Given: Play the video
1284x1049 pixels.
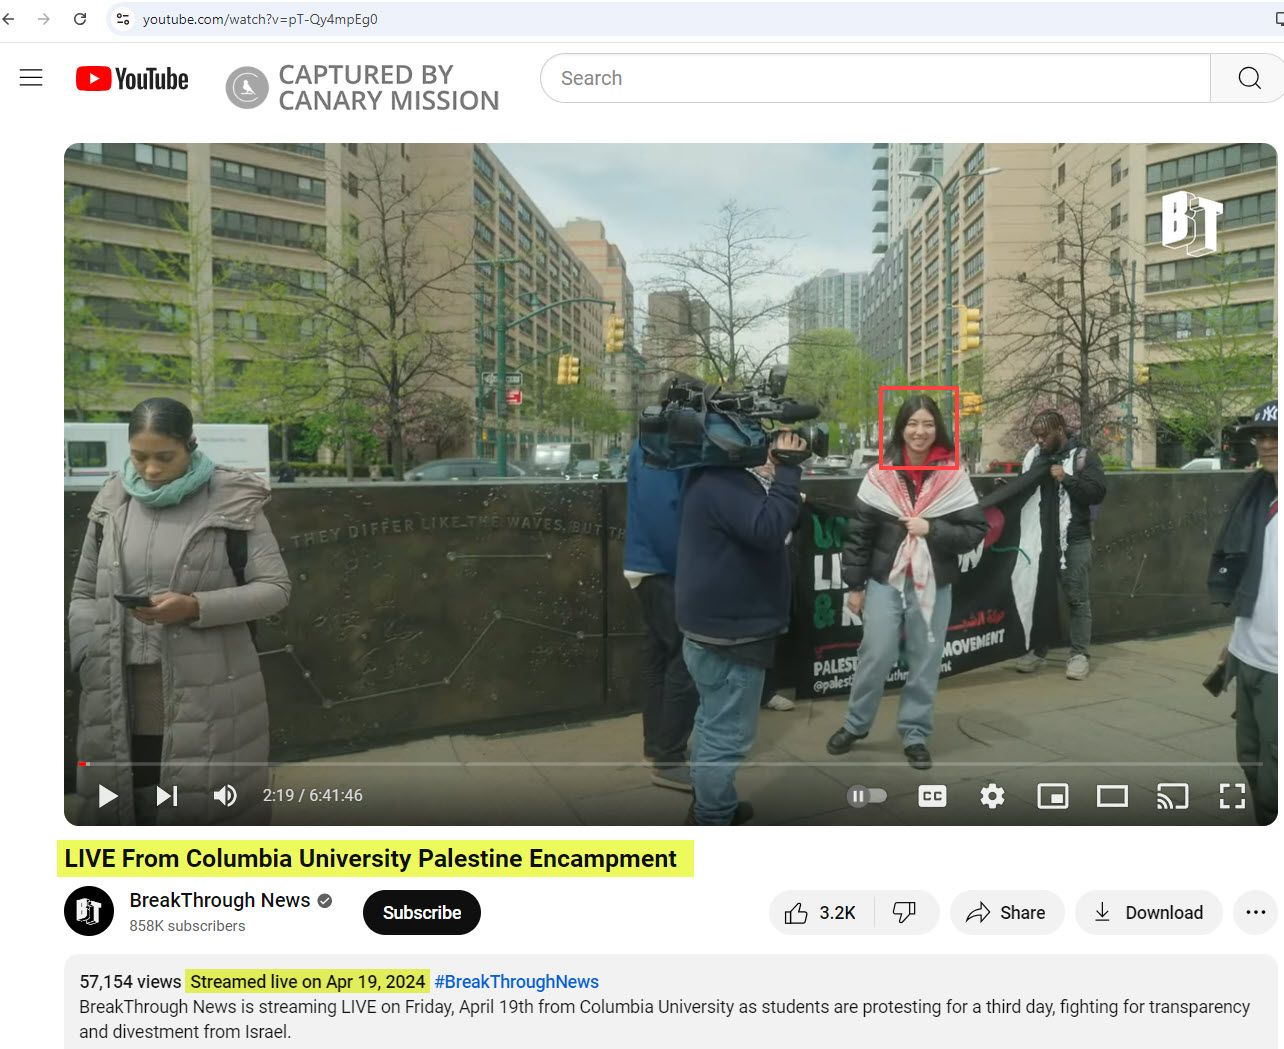Looking at the screenshot, I should [x=108, y=796].
